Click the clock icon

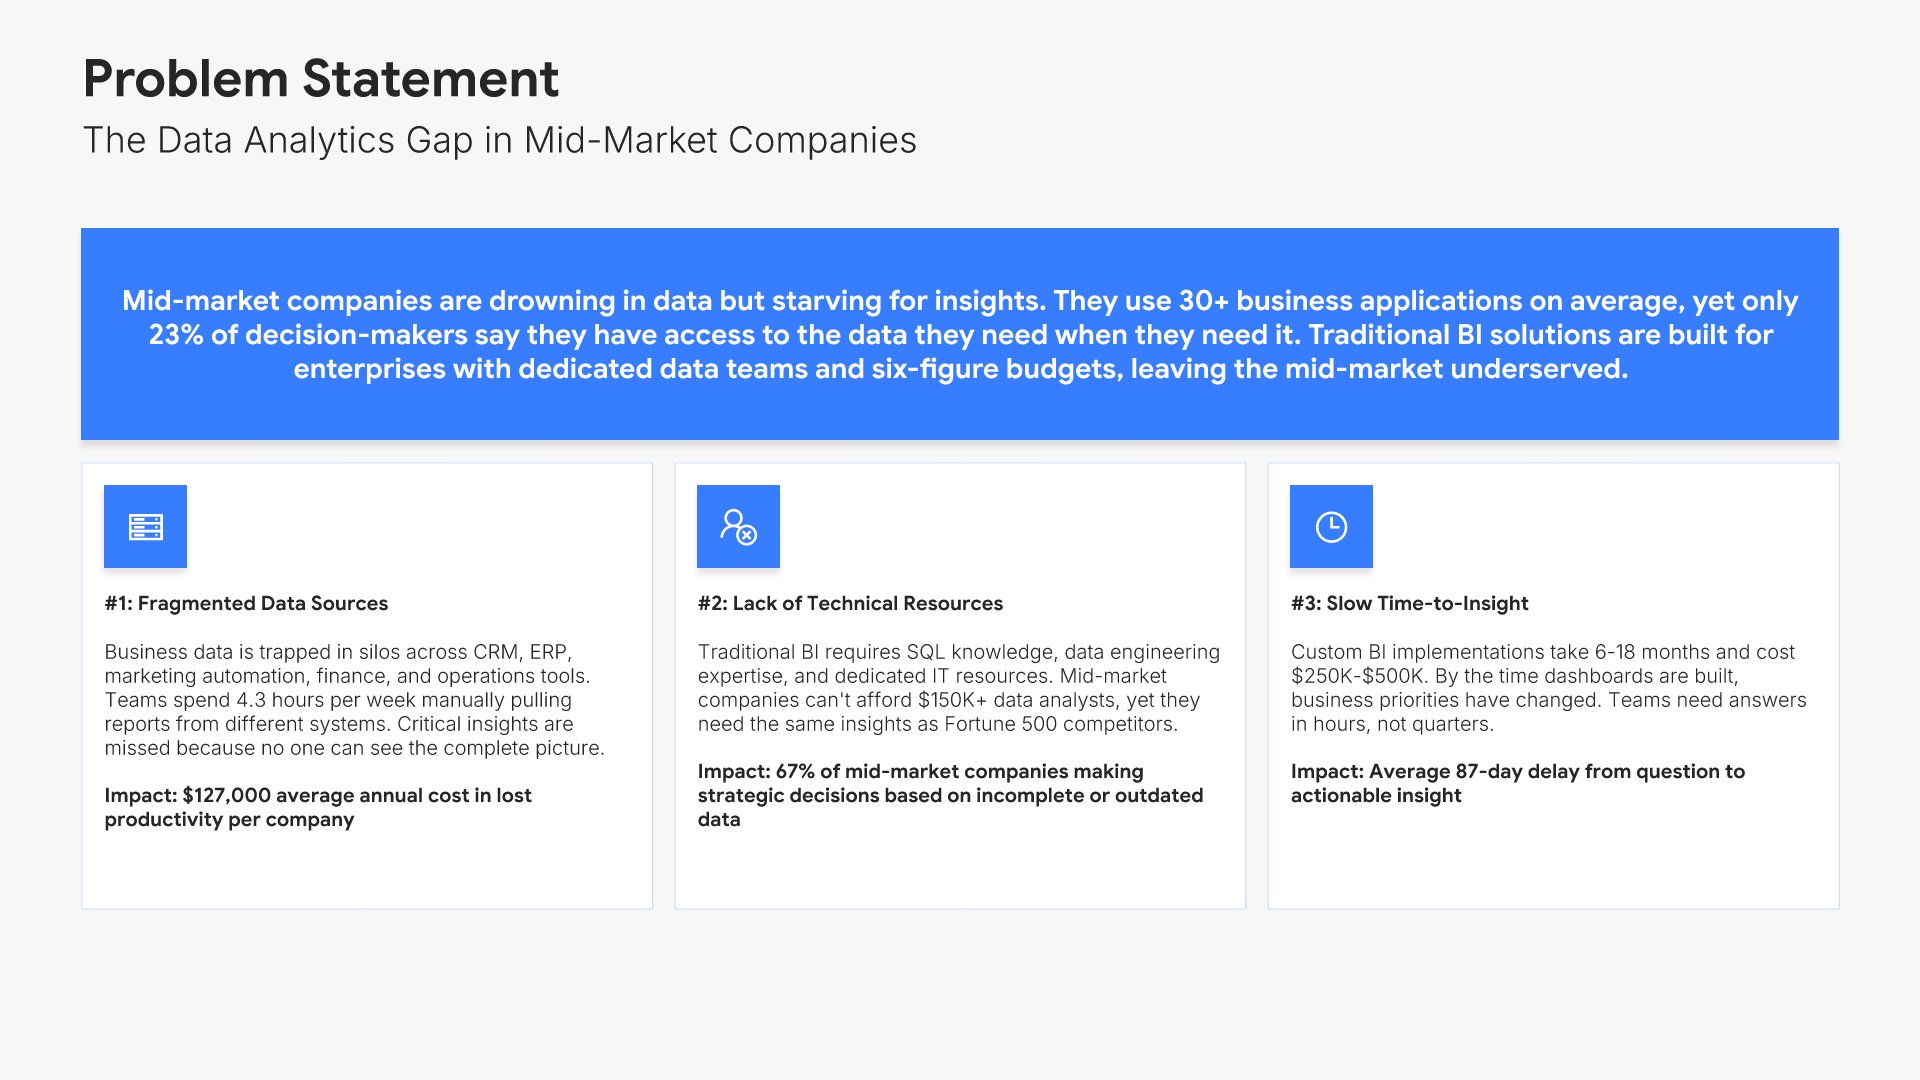(x=1331, y=527)
